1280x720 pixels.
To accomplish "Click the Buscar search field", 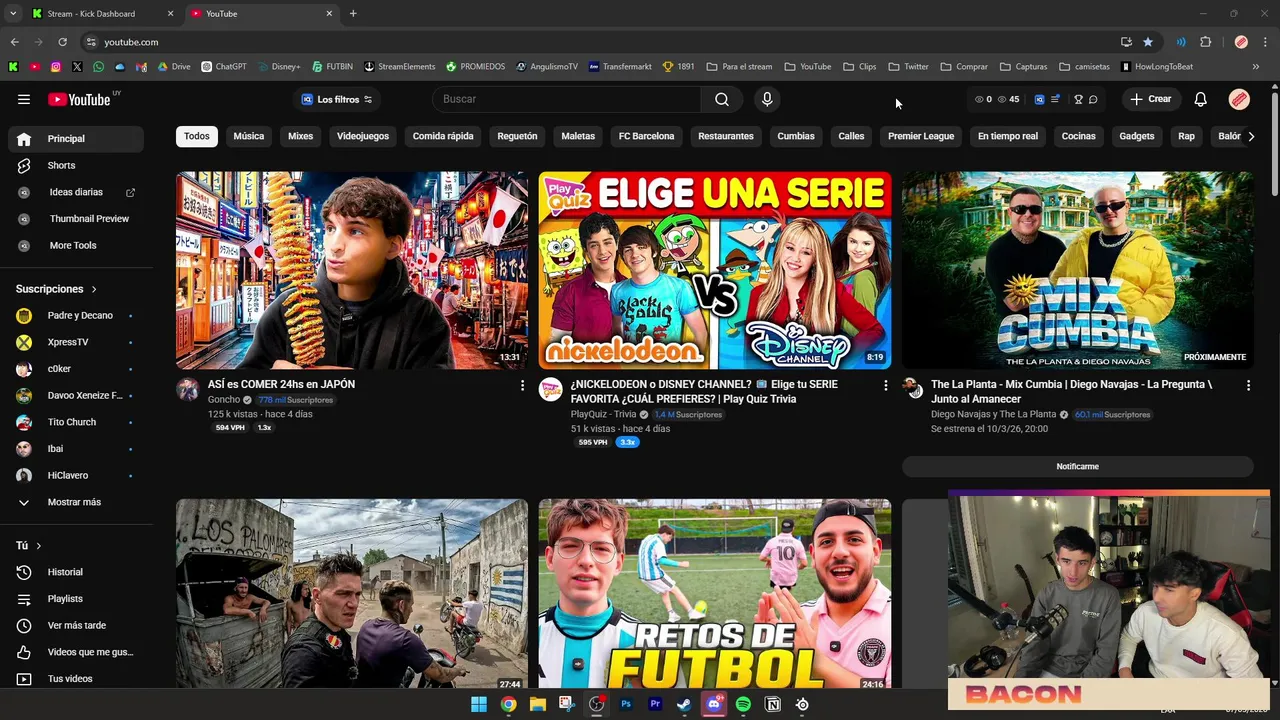I will click(567, 99).
